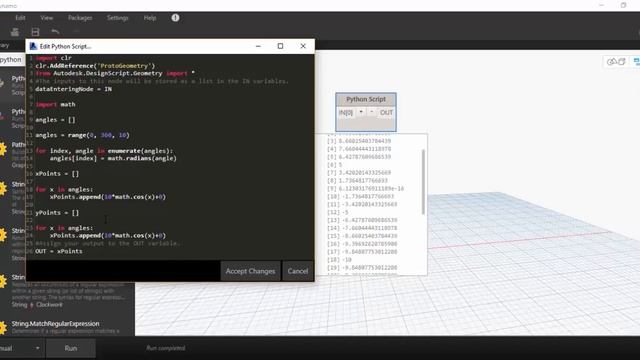This screenshot has width=640, height=360.
Task: Click the redo toolbar icon
Action: pyautogui.click(x=76, y=32)
